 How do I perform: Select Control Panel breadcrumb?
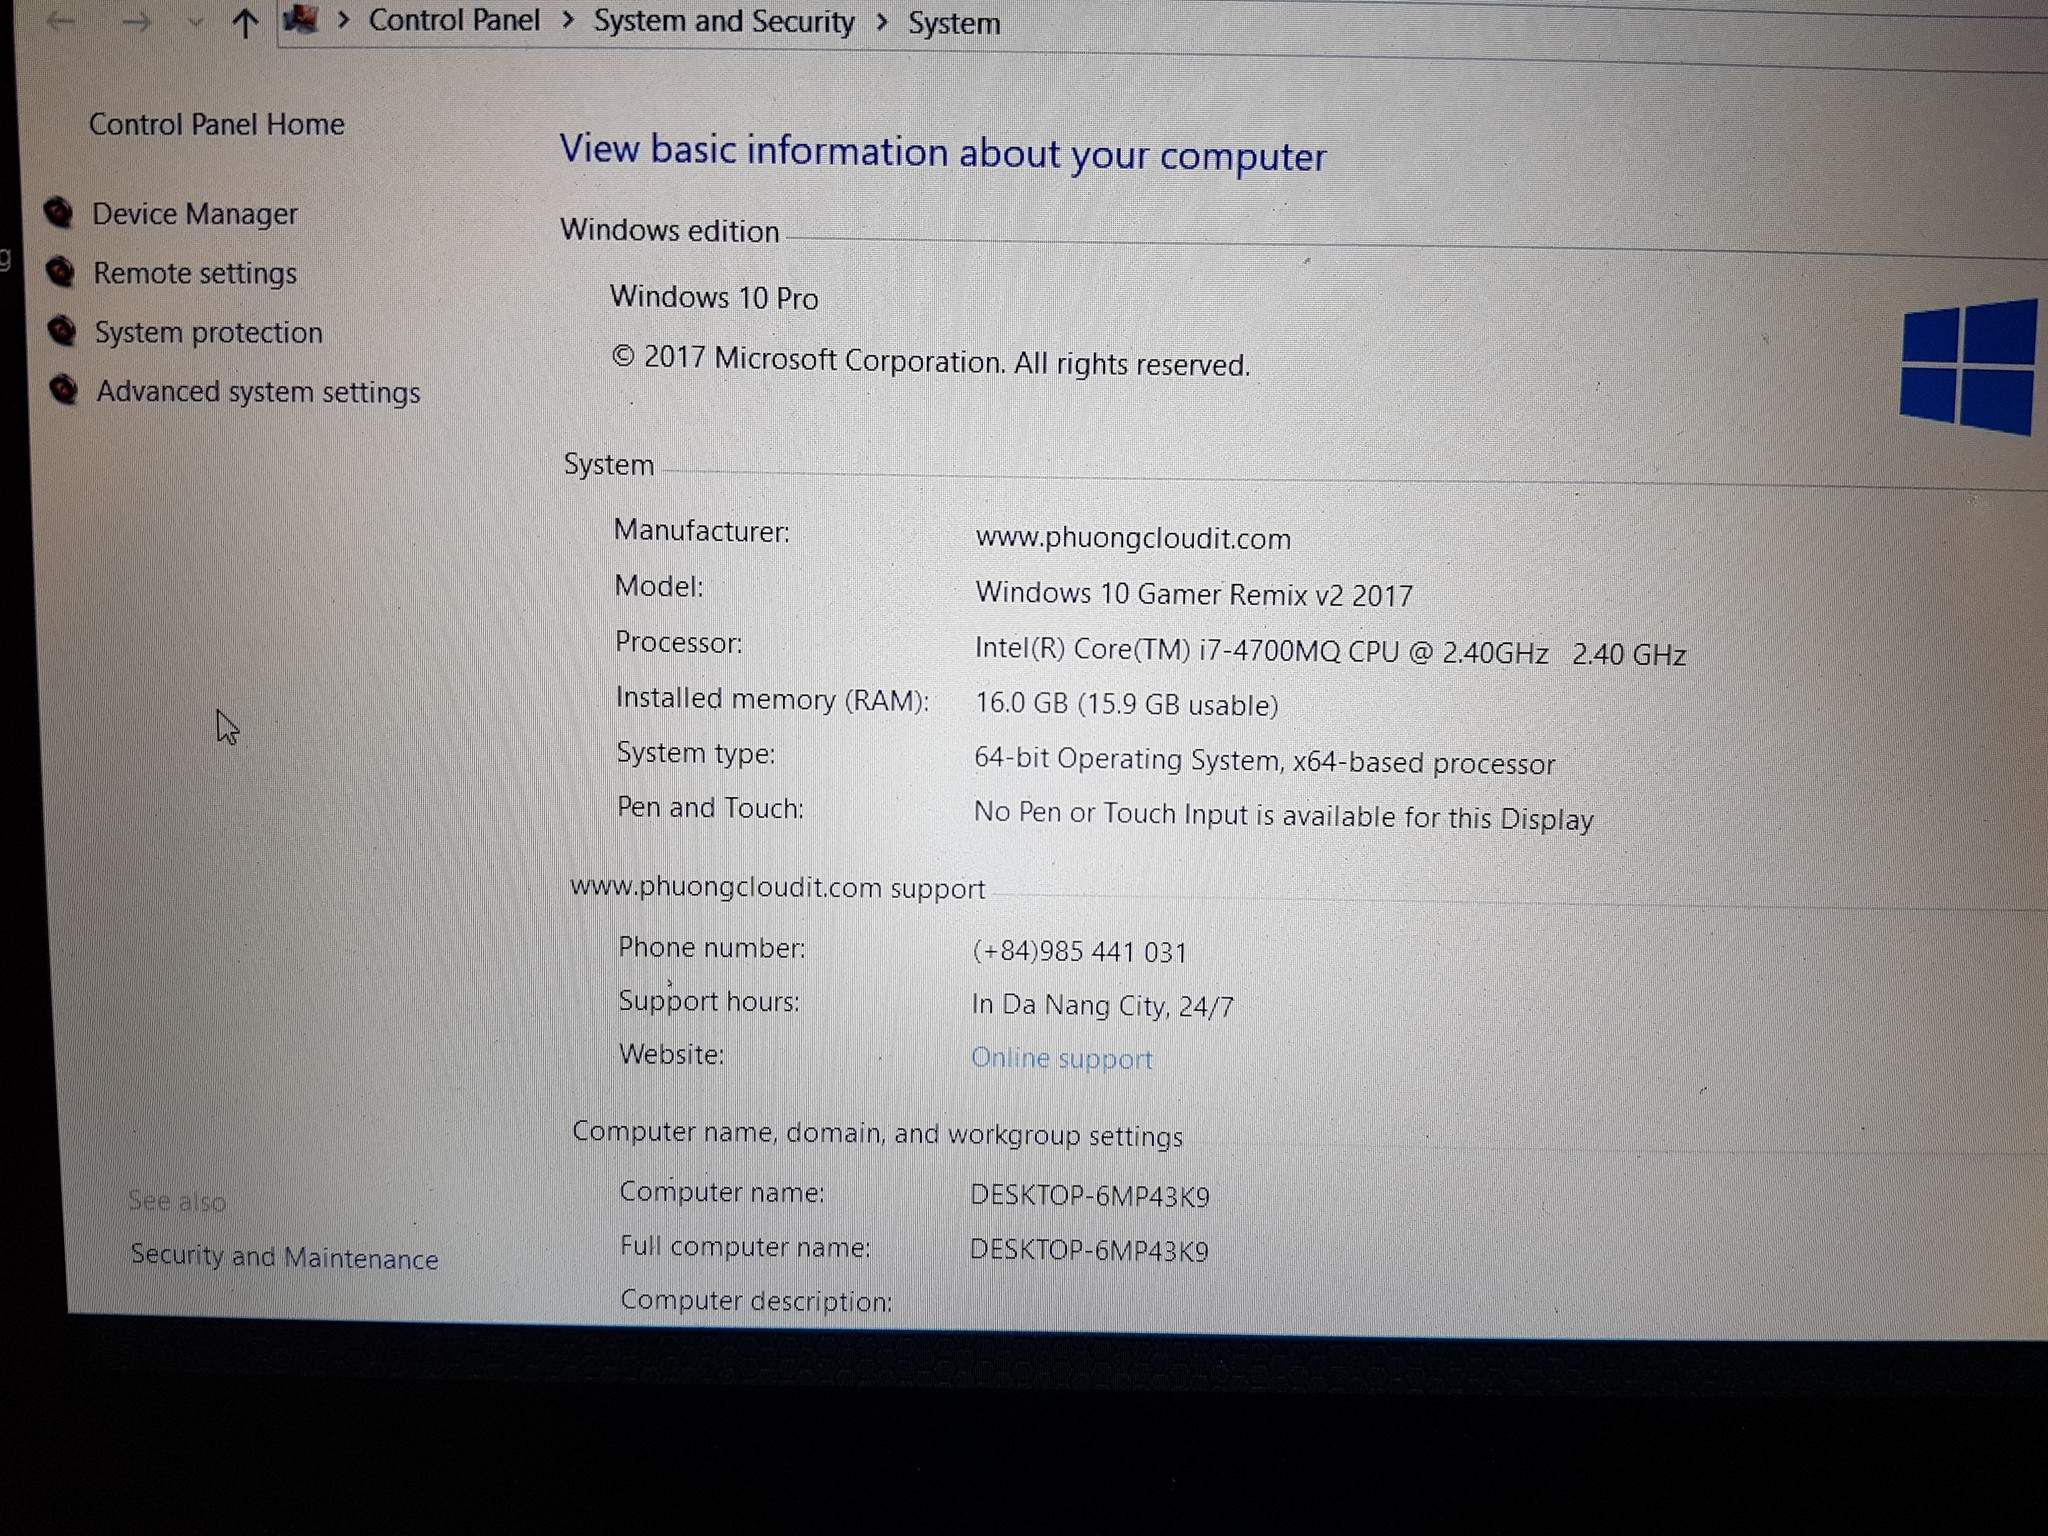454,20
